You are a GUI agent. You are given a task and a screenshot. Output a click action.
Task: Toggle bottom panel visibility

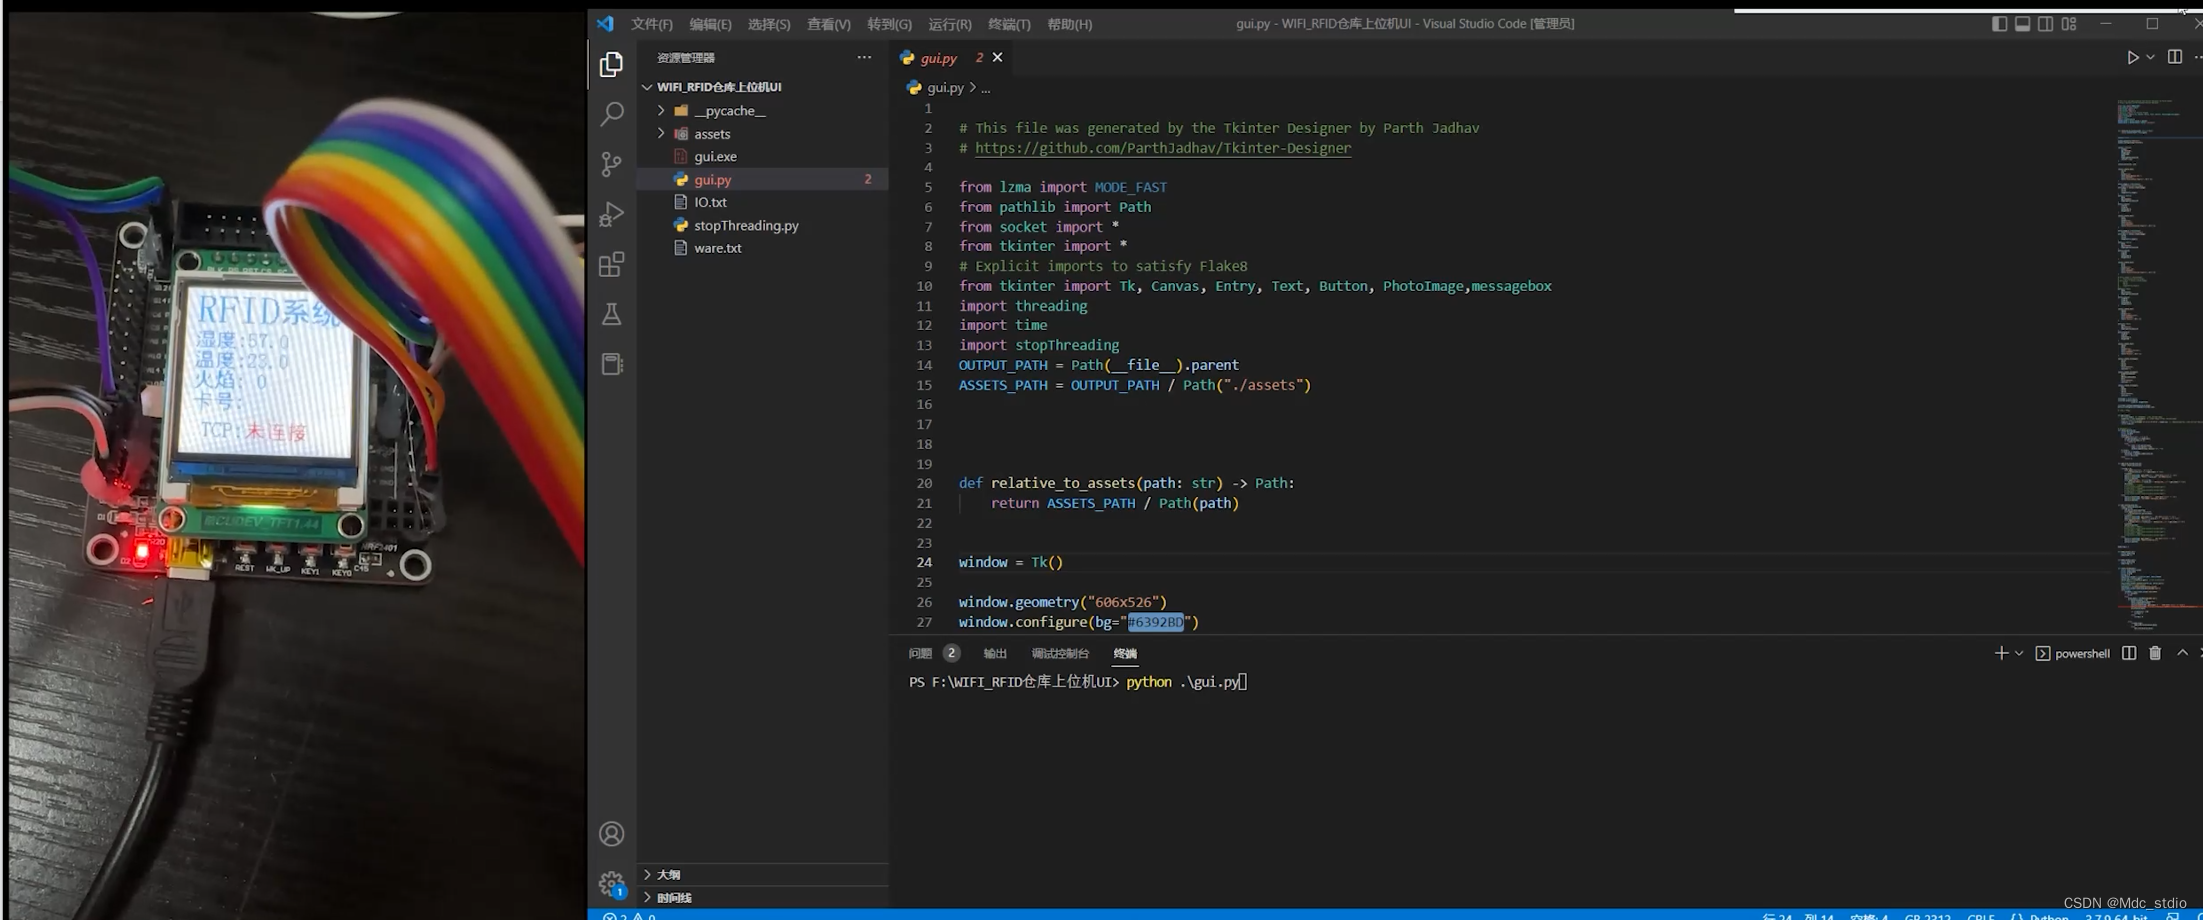(x=2022, y=23)
